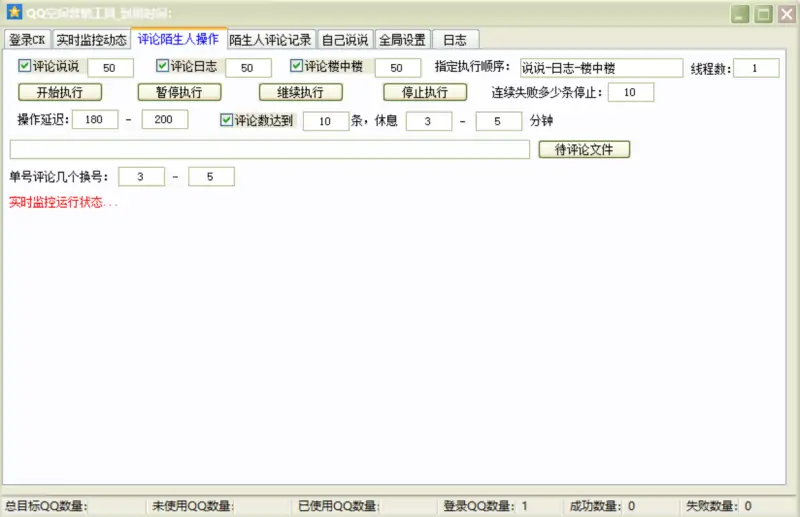Switch to the 登录CK tab
Image resolution: width=800 pixels, height=517 pixels.
27,40
